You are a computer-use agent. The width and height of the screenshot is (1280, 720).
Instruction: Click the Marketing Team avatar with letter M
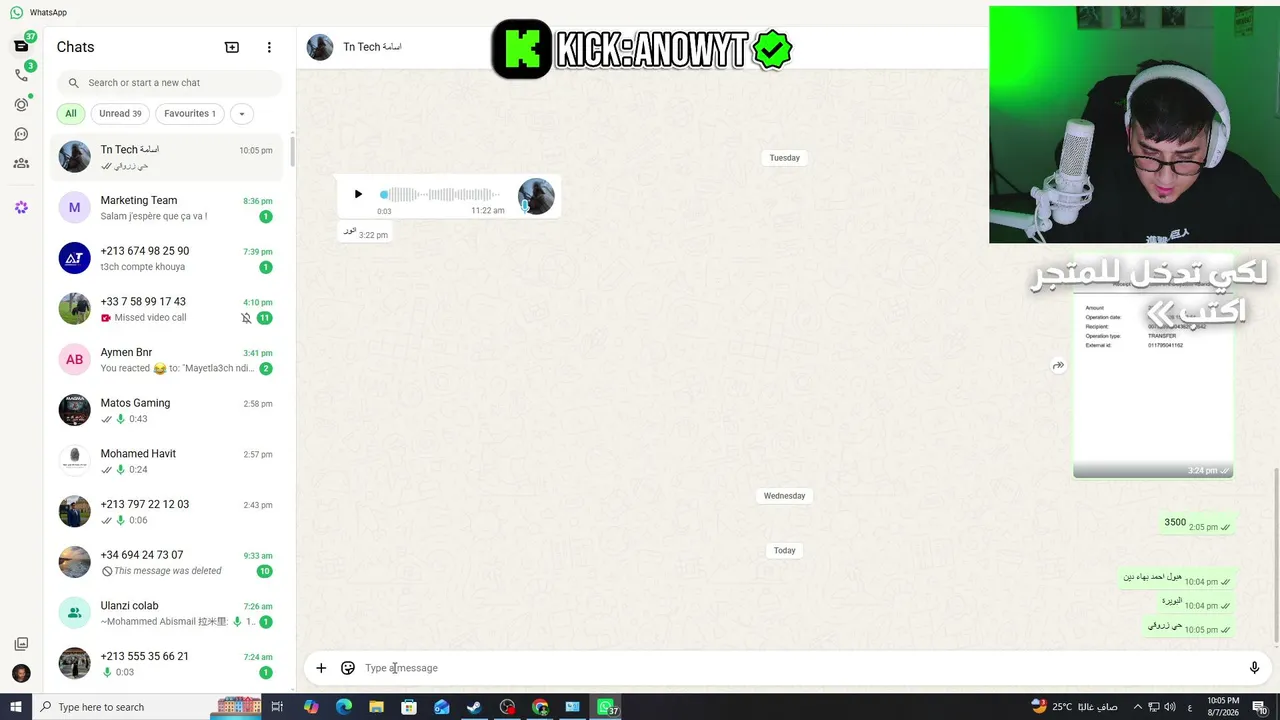(x=74, y=208)
